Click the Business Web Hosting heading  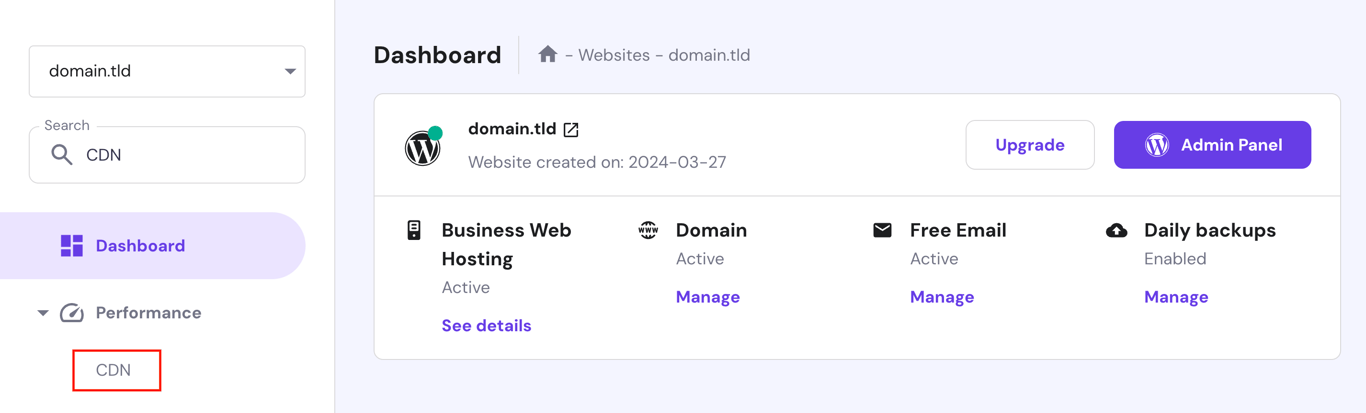pos(507,244)
